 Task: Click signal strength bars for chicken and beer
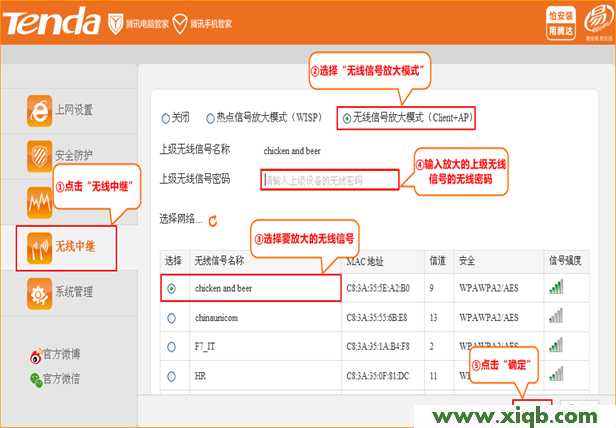[x=556, y=287]
